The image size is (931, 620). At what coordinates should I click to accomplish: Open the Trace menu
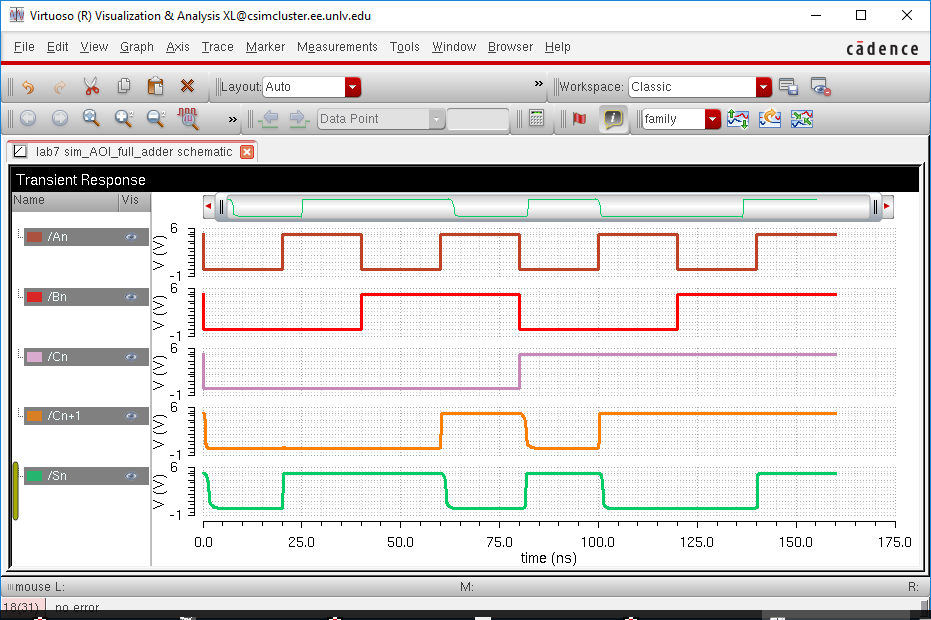217,47
